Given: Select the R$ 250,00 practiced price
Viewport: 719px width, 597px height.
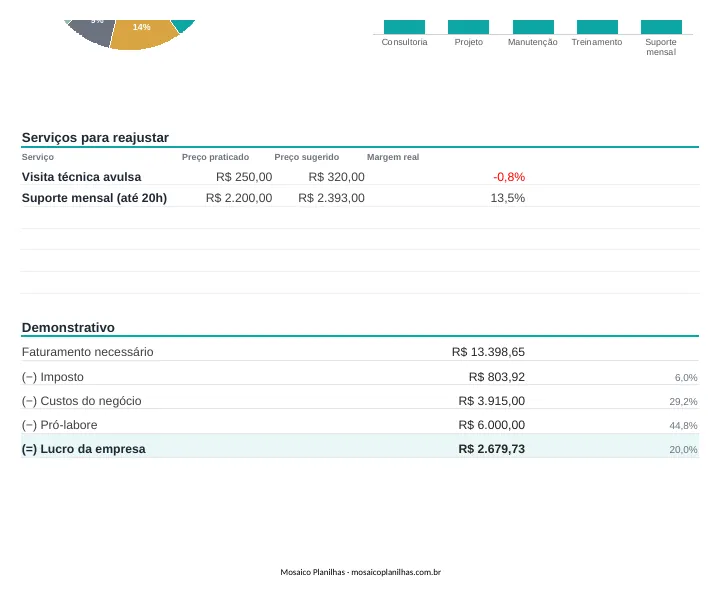Looking at the screenshot, I should [x=244, y=177].
